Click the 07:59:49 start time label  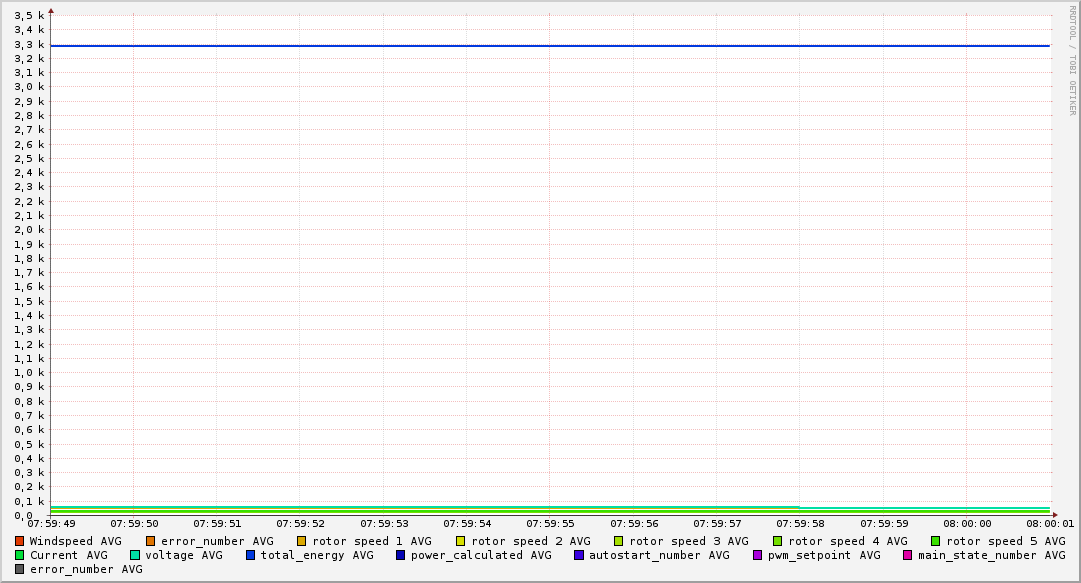click(x=51, y=523)
